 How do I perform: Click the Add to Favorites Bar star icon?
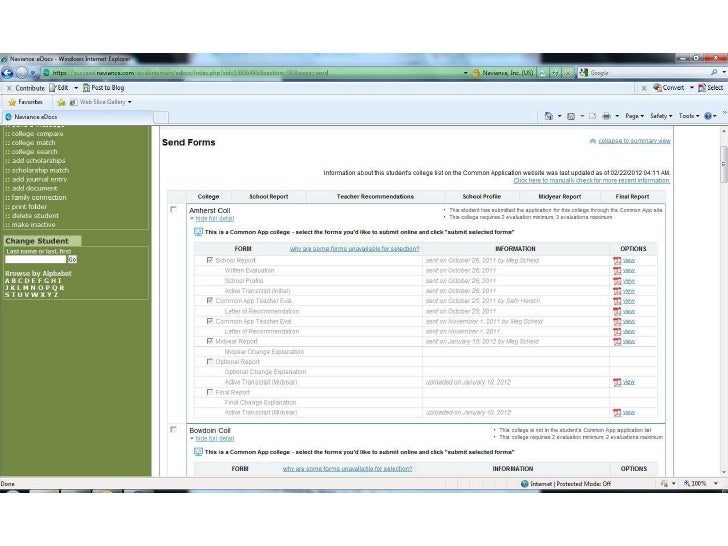pos(61,102)
